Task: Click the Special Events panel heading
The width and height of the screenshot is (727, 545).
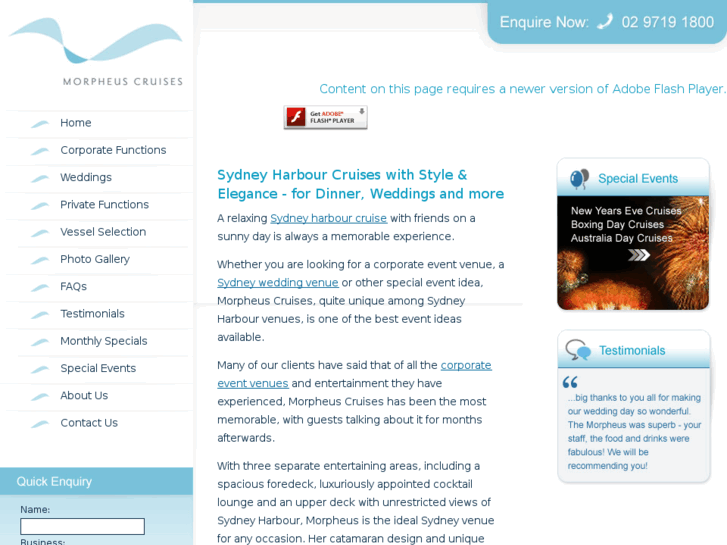Action: [x=638, y=179]
